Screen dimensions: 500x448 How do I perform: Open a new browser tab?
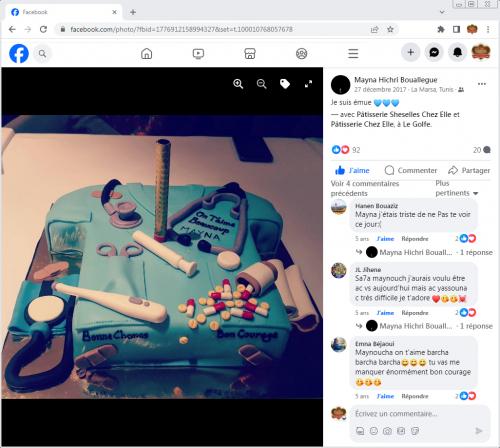coord(133,12)
